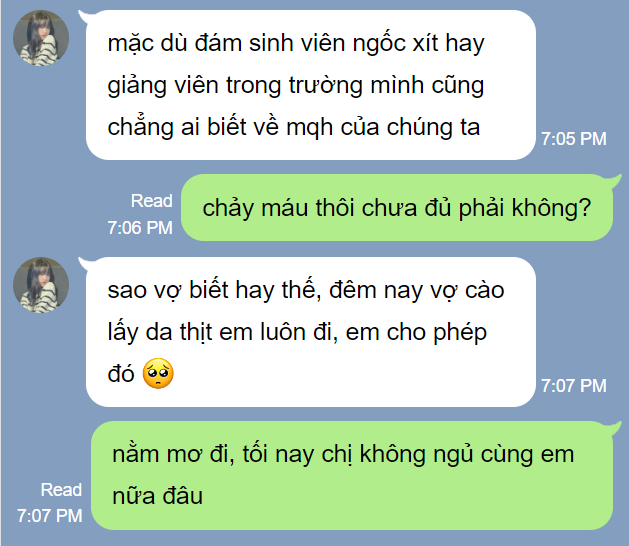Image resolution: width=629 pixels, height=546 pixels.
Task: Click the 7:05 PM timestamp
Action: click(574, 139)
